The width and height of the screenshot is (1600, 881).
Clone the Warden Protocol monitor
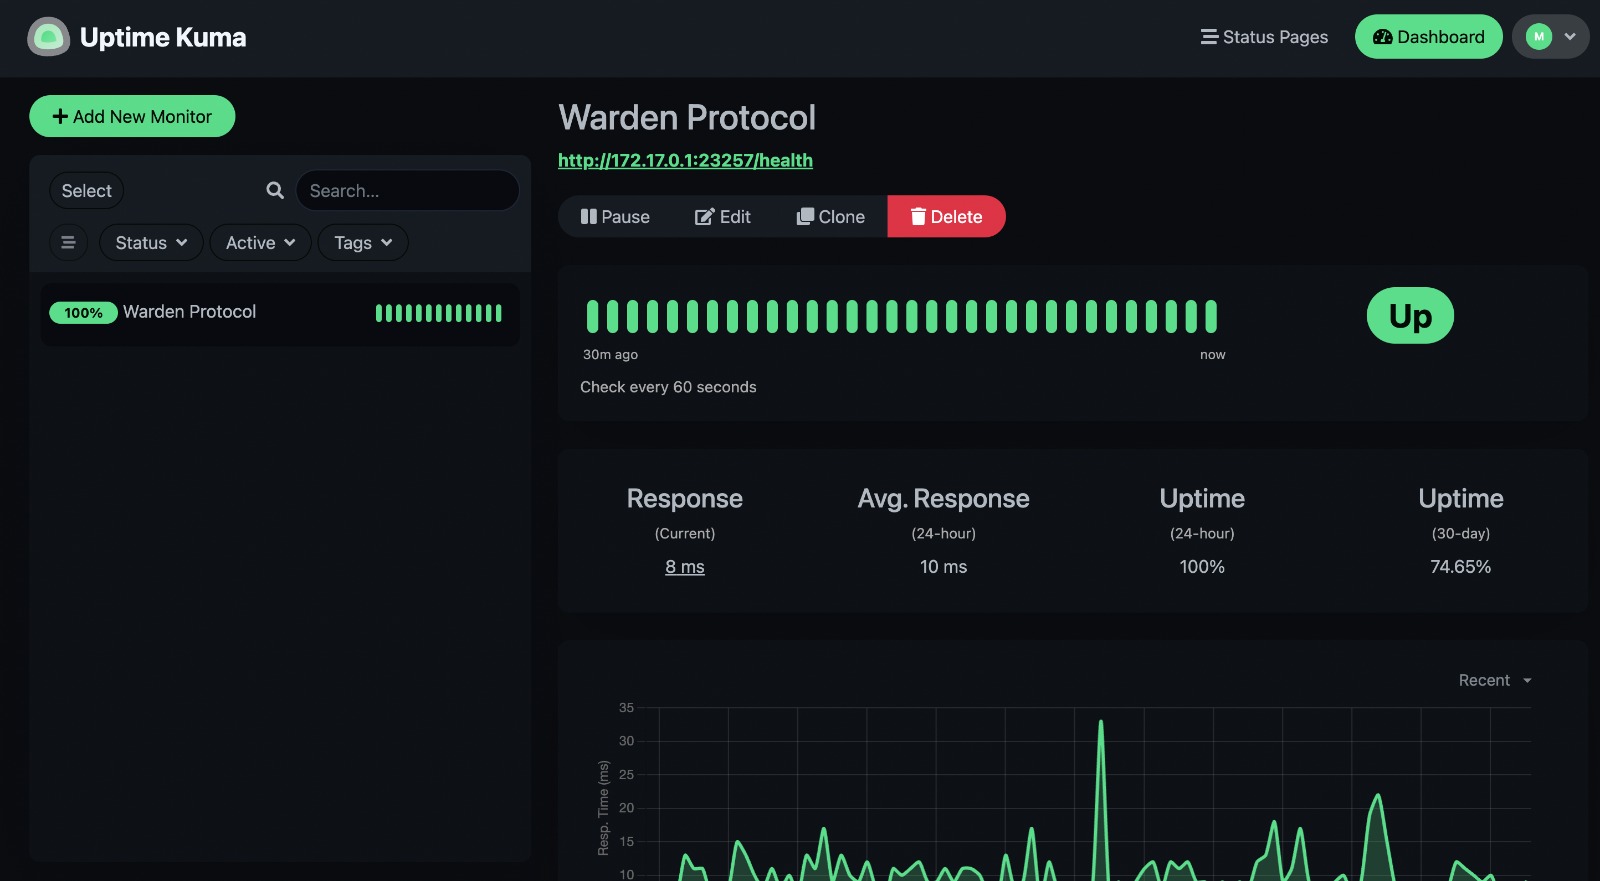[x=830, y=217]
